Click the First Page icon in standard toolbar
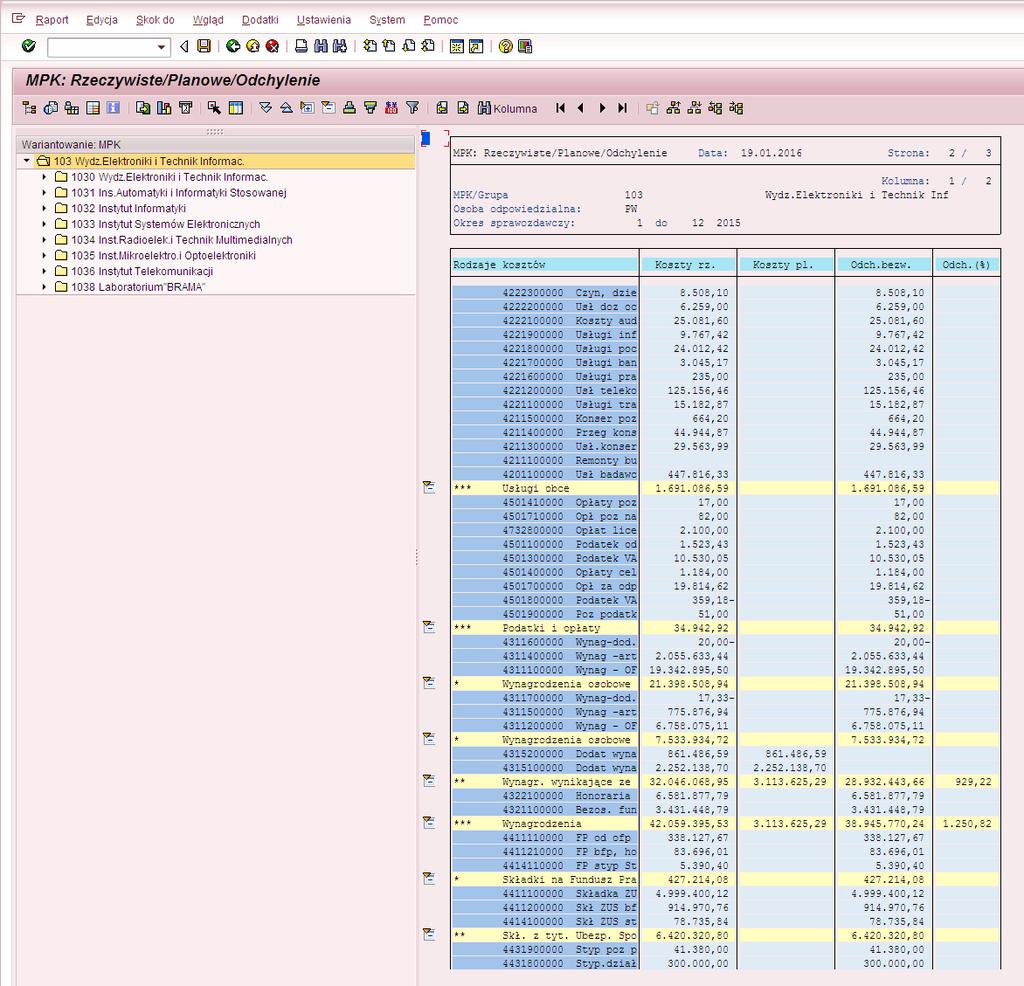Screen dimensions: 1024x986 pos(370,46)
